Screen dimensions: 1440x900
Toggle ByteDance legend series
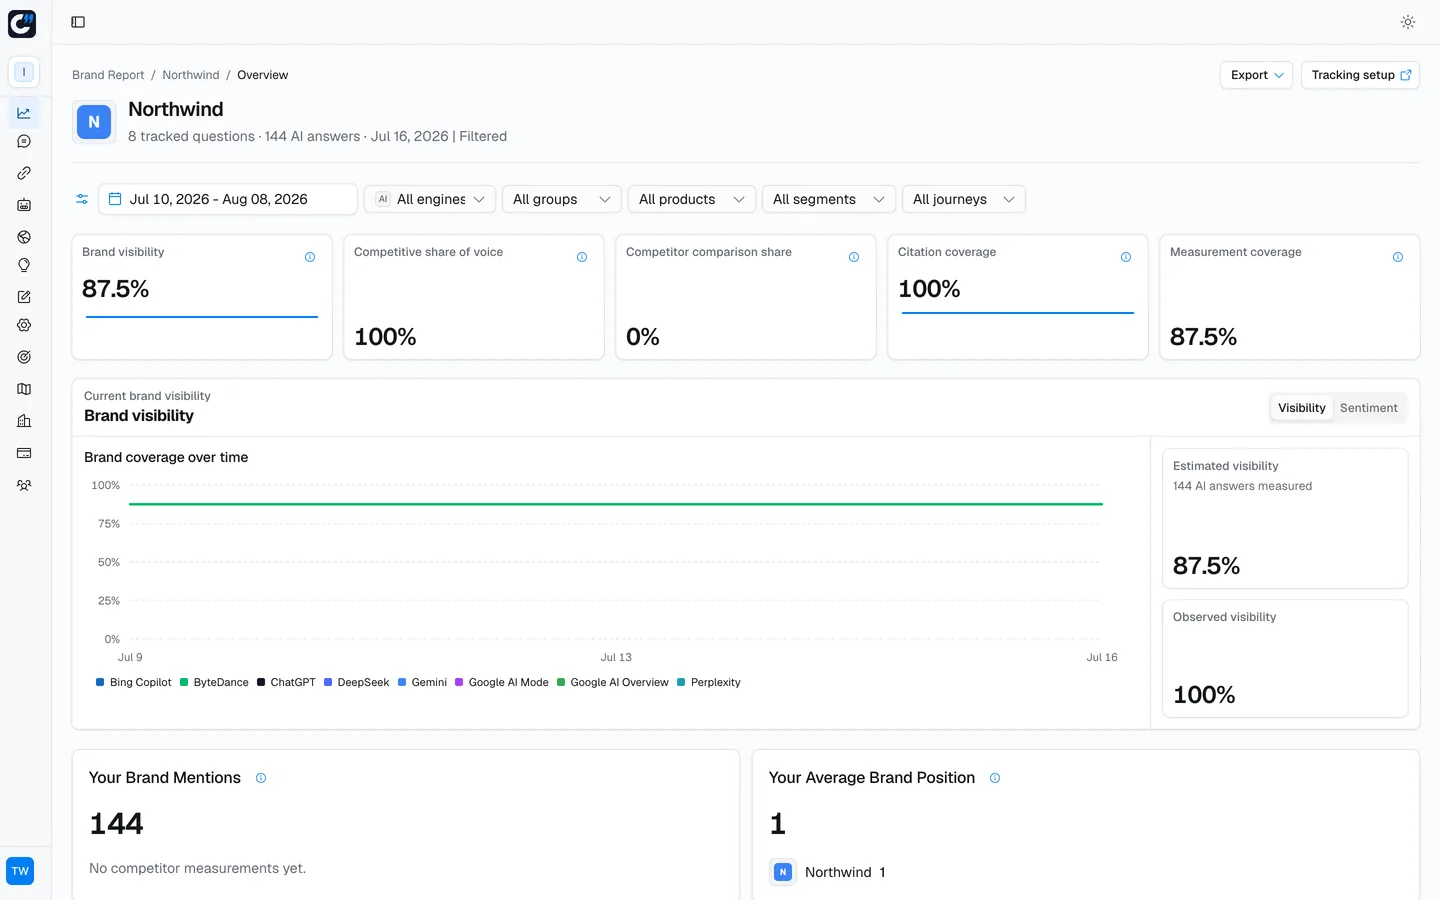(x=214, y=682)
